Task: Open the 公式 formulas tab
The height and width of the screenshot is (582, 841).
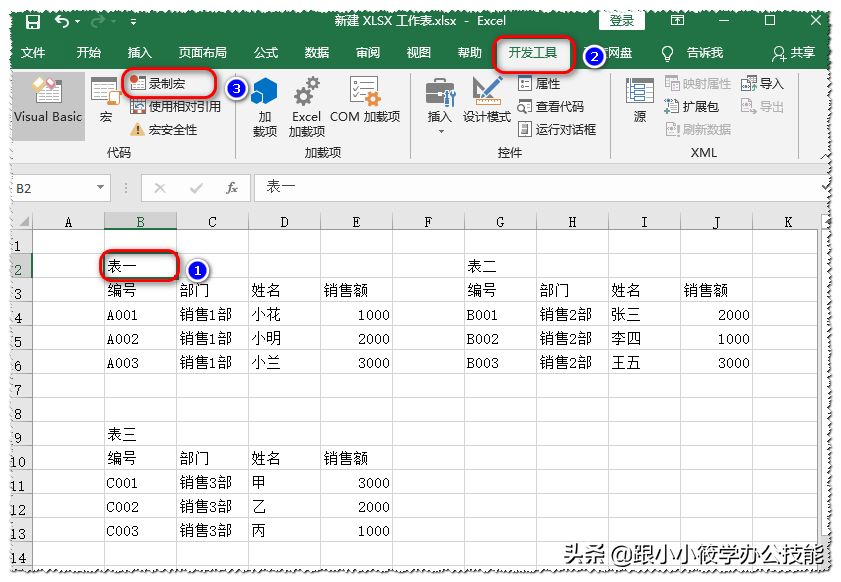Action: 266,53
